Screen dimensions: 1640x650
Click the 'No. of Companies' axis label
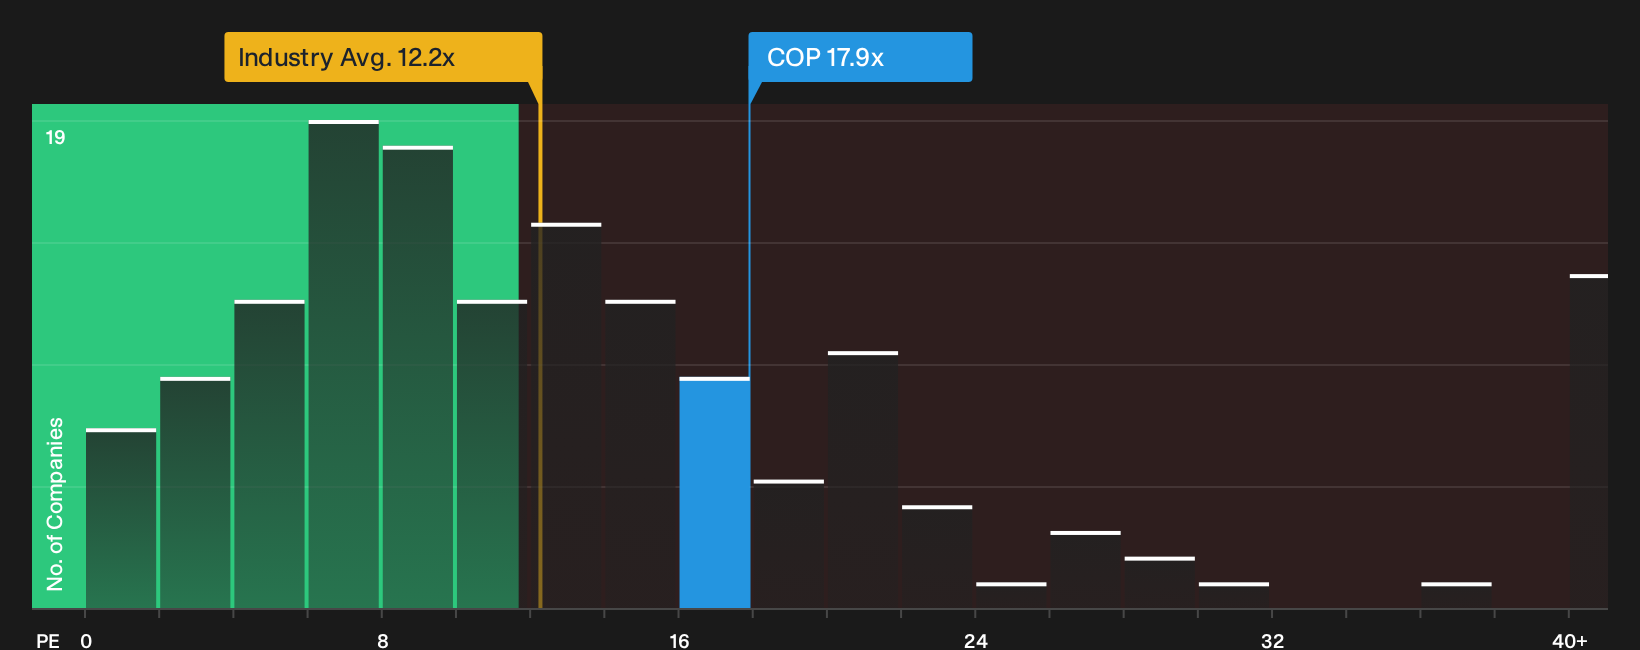click(x=55, y=503)
